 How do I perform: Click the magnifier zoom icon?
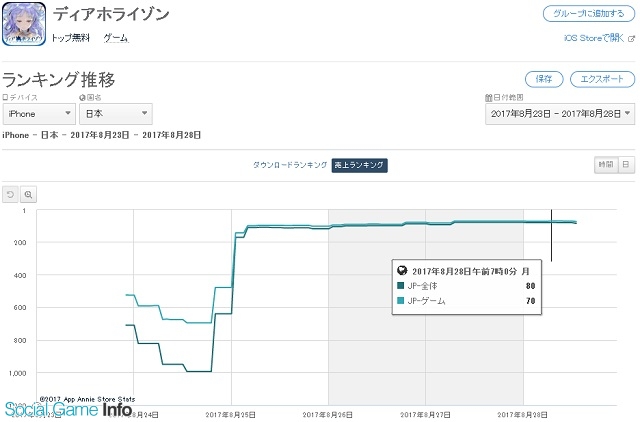(29, 194)
